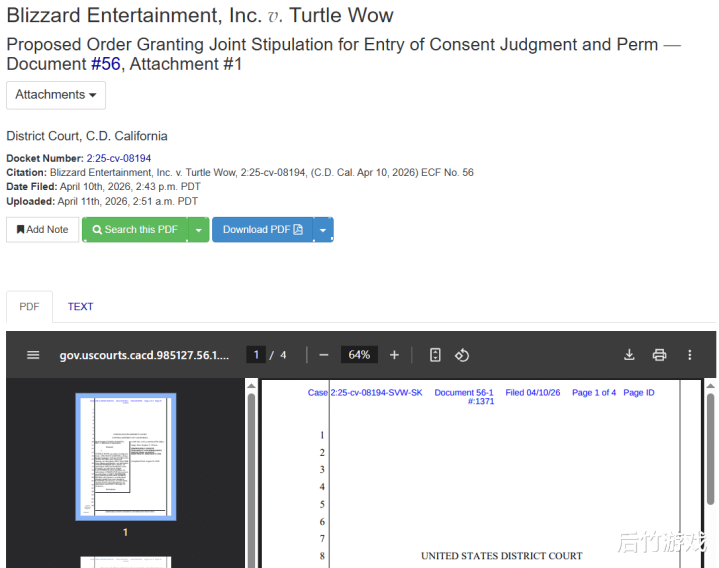Open the PDF viewer more actions menu
The height and width of the screenshot is (568, 719).
click(689, 355)
